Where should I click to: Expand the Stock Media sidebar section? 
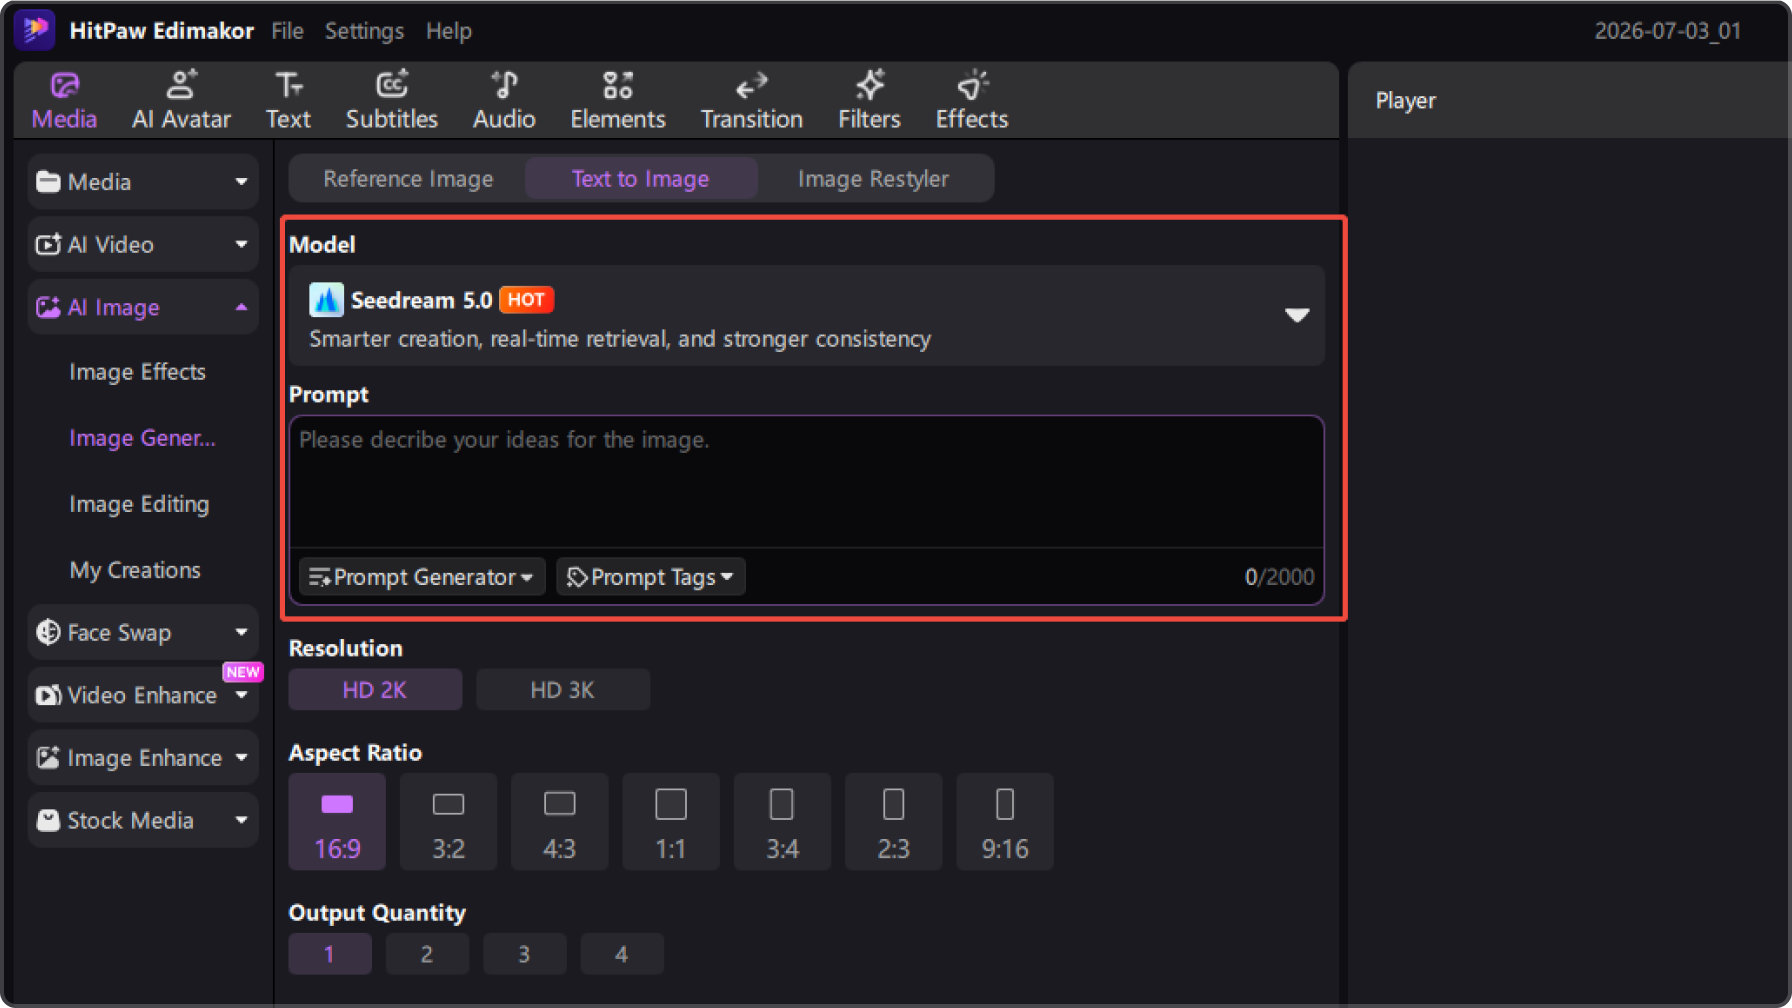143,820
